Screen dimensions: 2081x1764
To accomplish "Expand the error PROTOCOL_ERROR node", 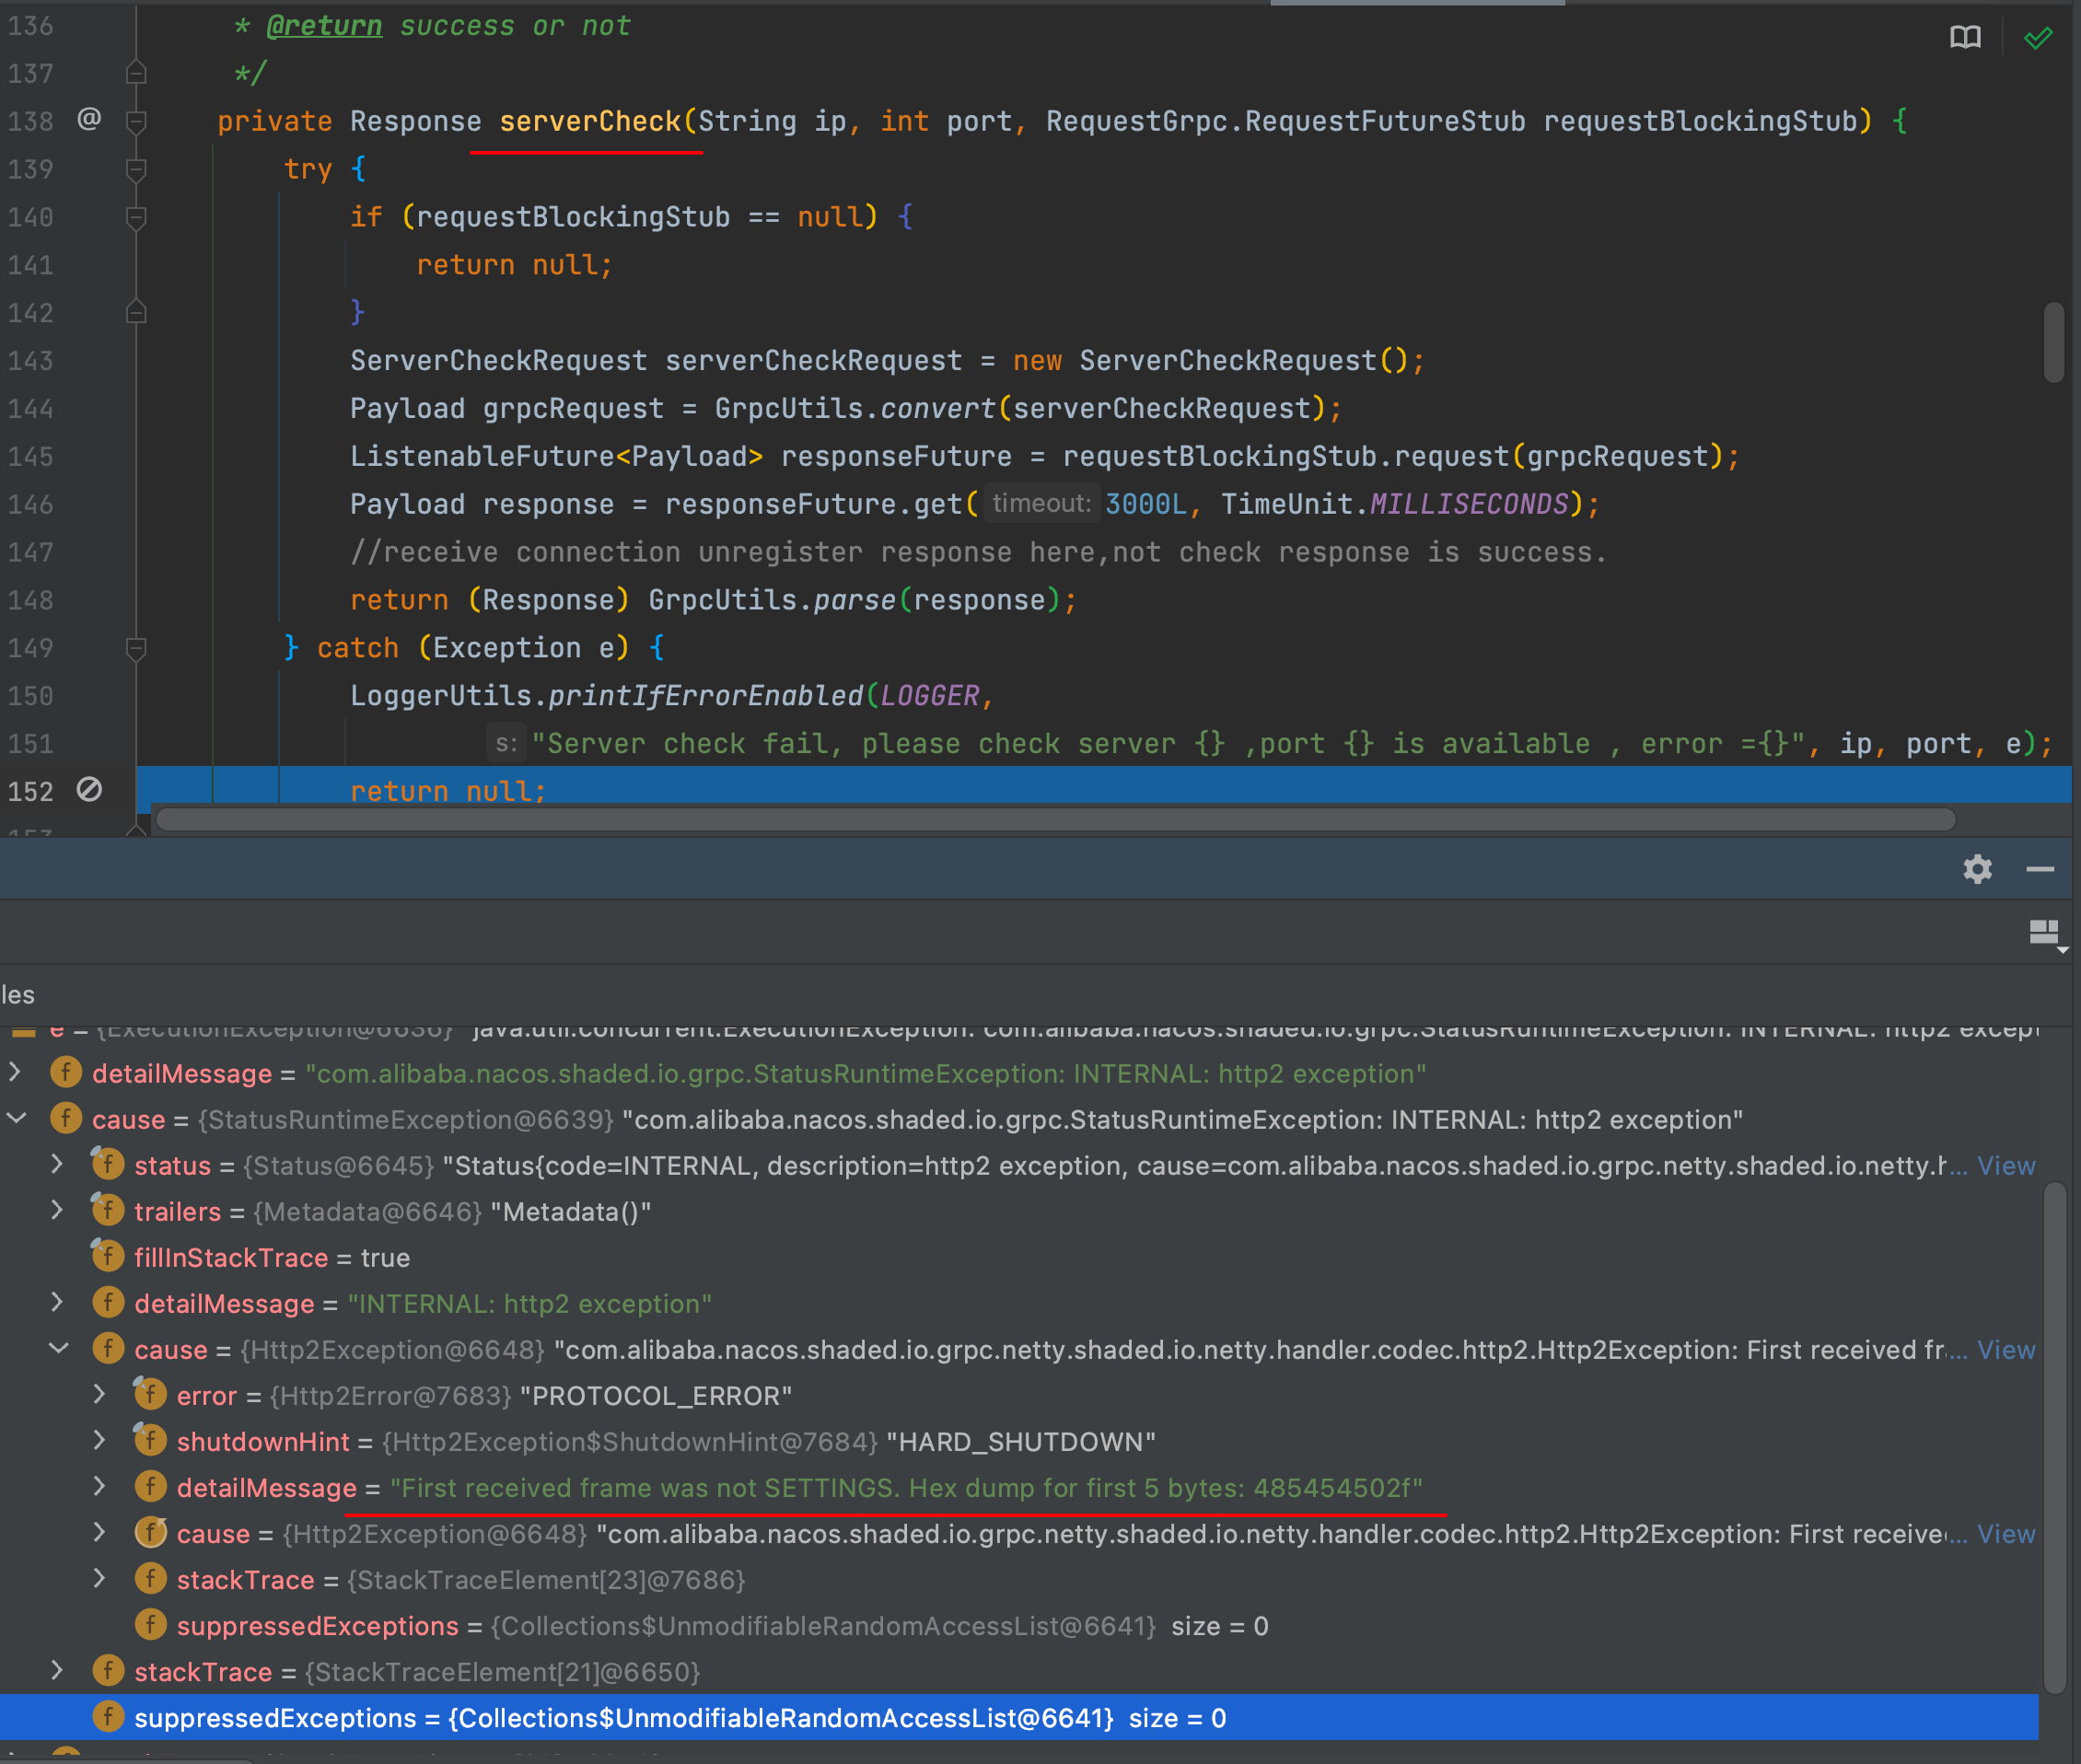I will [99, 1394].
